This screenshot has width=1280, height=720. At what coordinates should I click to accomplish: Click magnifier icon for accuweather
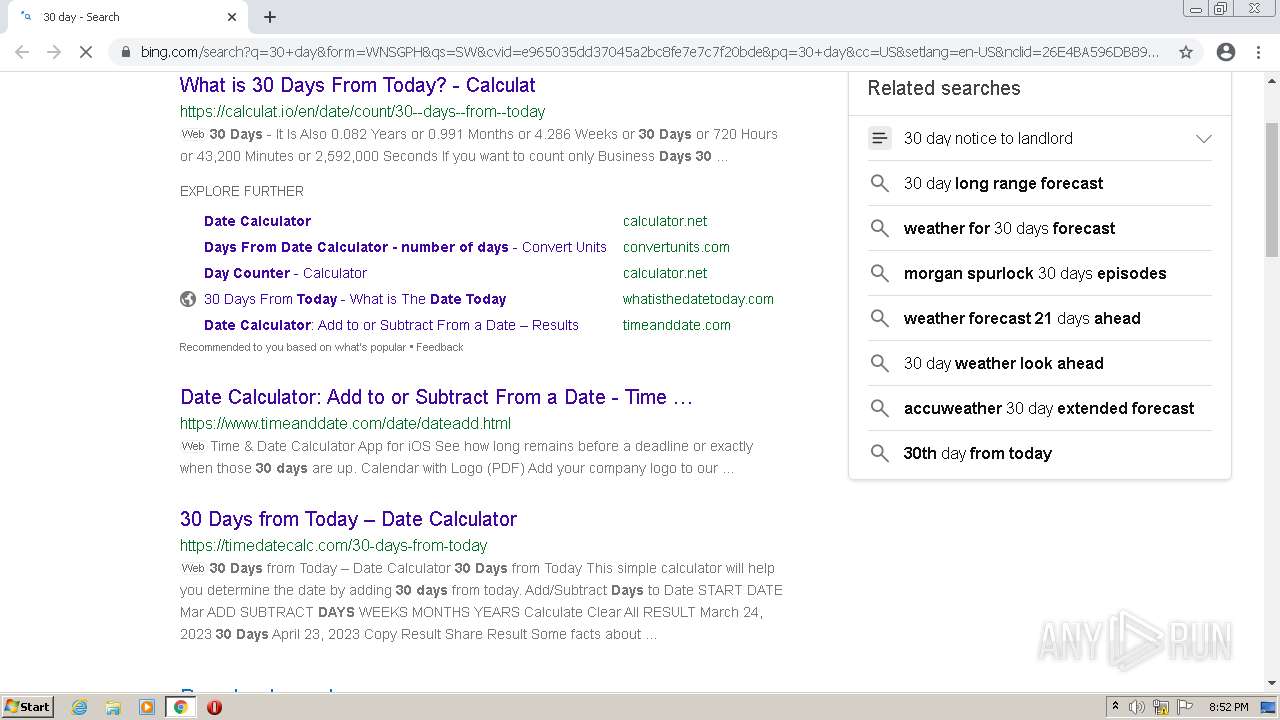tap(879, 408)
